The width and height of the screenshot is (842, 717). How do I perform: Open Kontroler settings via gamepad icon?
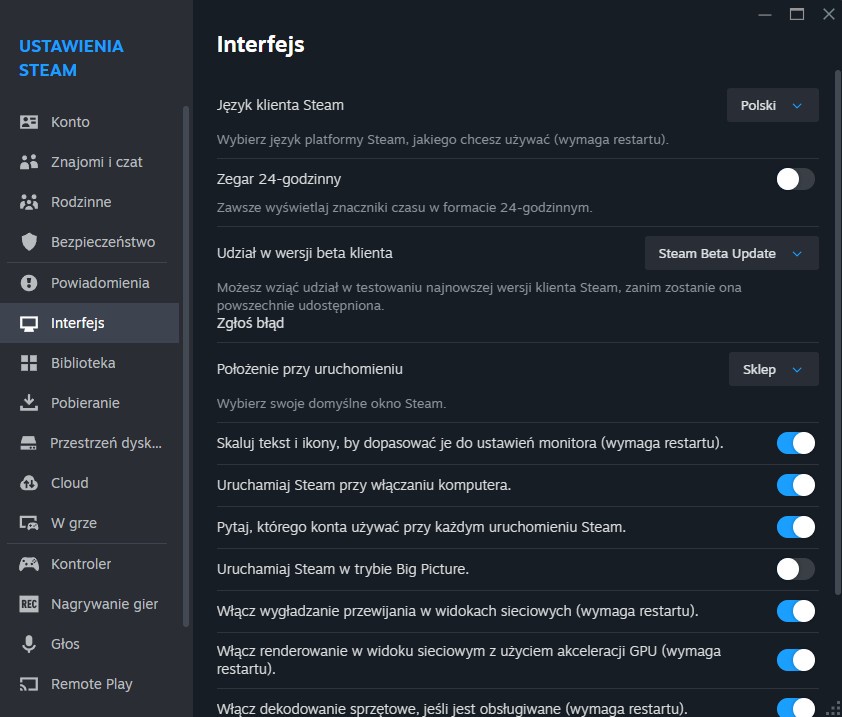28,563
